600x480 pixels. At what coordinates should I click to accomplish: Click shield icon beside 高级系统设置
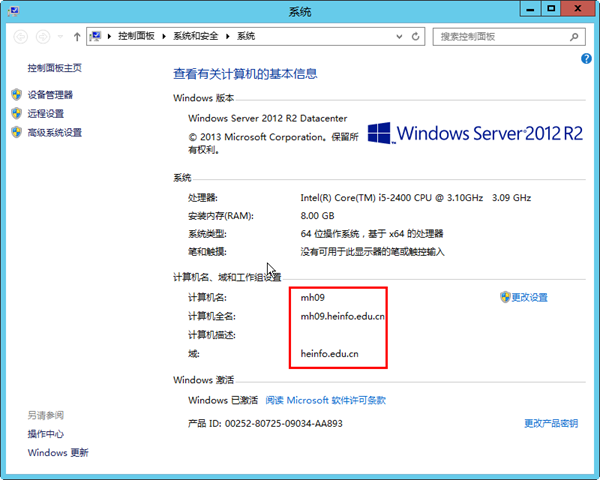pos(16,132)
